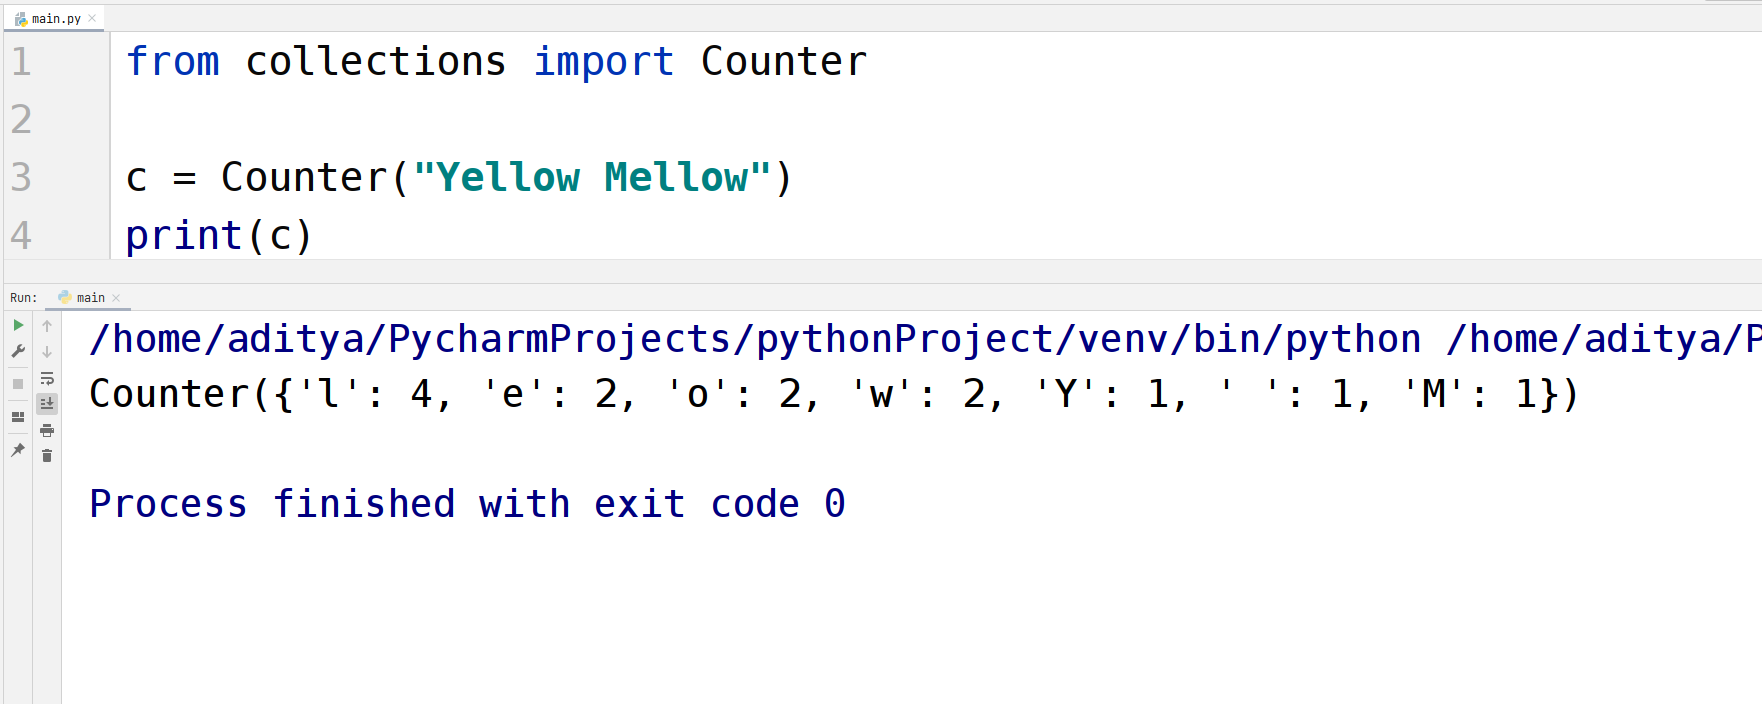Toggle soft-wrap in the console
The height and width of the screenshot is (704, 1762).
[x=46, y=378]
